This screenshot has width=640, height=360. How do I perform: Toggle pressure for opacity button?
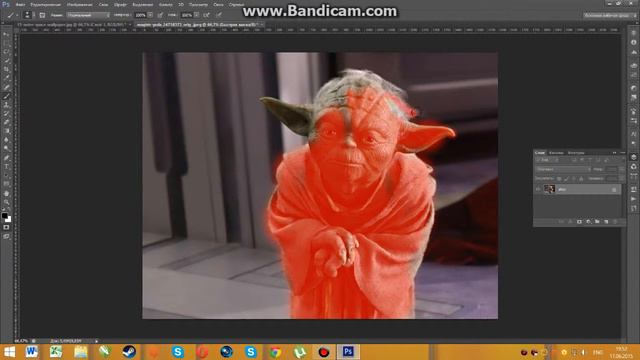(x=160, y=15)
